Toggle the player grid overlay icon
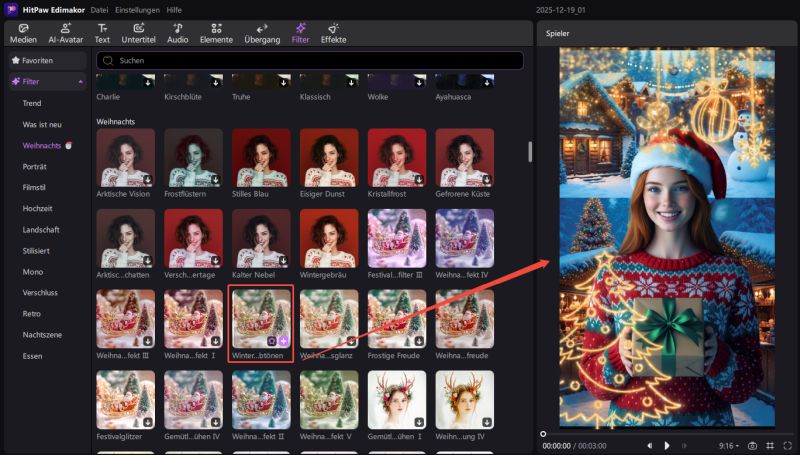The image size is (800, 455). tap(770, 445)
